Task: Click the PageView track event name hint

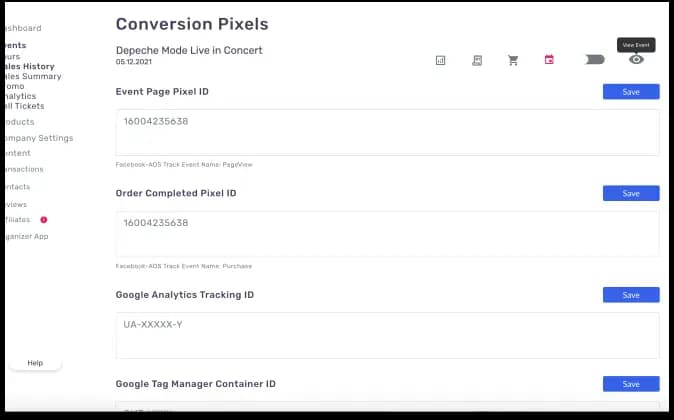Action: click(184, 165)
